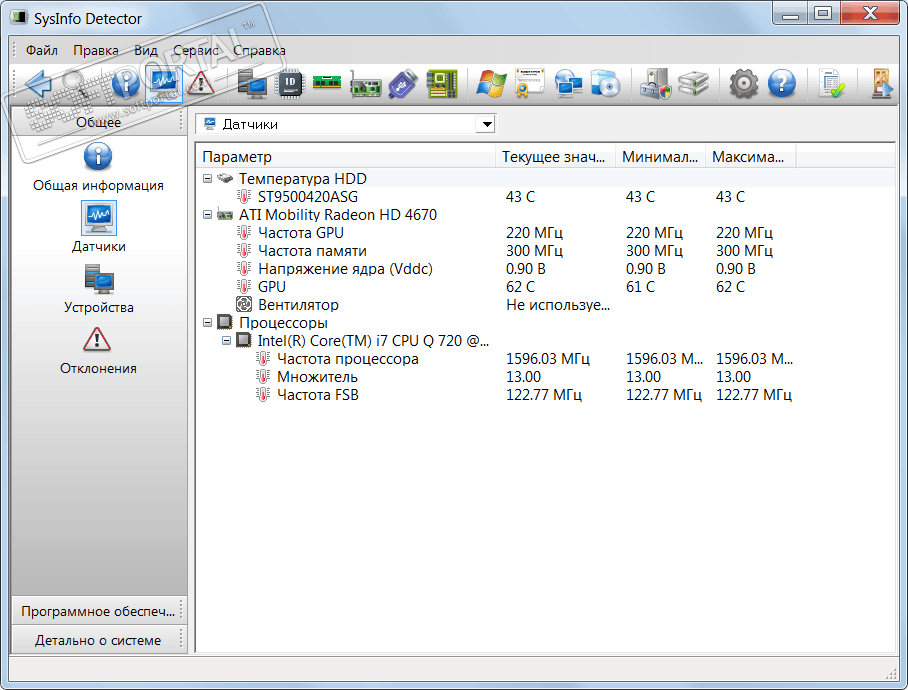The width and height of the screenshot is (908, 690).
Task: Open the Сервис menu
Action: [196, 50]
